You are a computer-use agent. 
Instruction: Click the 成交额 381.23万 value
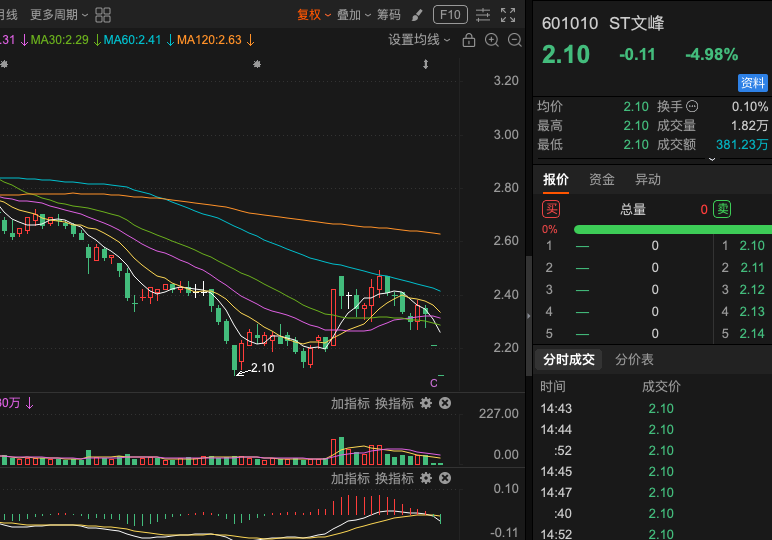(x=741, y=144)
